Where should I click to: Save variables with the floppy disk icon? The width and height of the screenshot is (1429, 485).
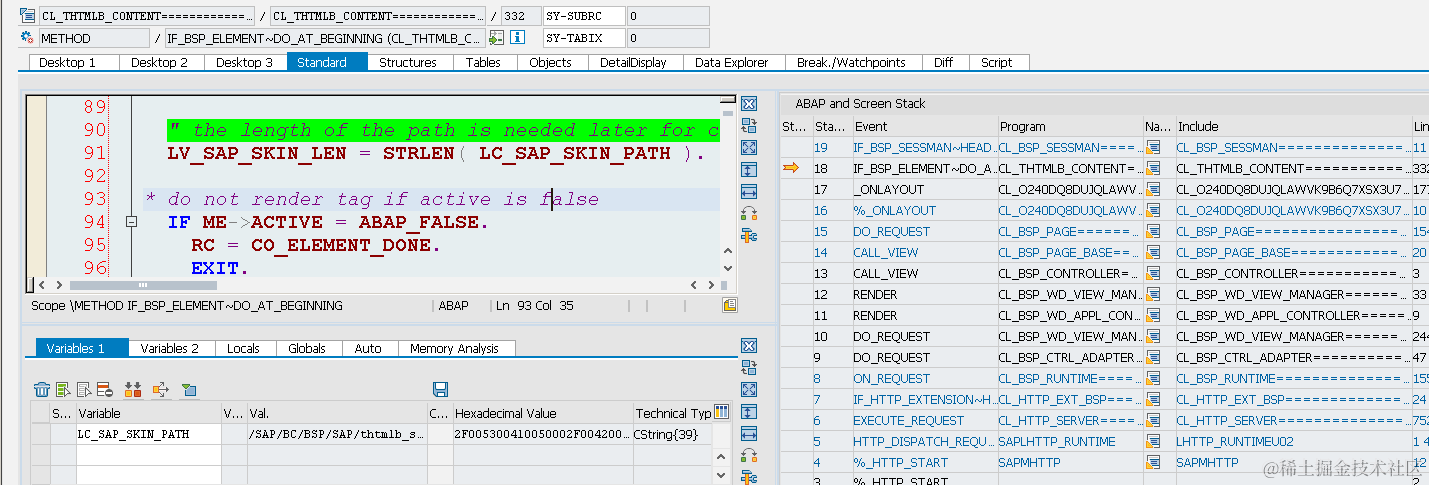tap(440, 389)
